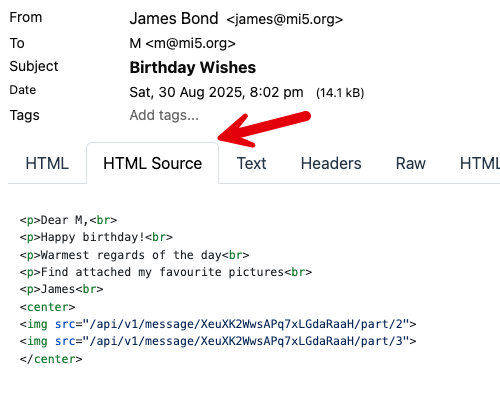The image size is (500, 403).
Task: Click sender address james@mi5.org
Action: [x=285, y=19]
